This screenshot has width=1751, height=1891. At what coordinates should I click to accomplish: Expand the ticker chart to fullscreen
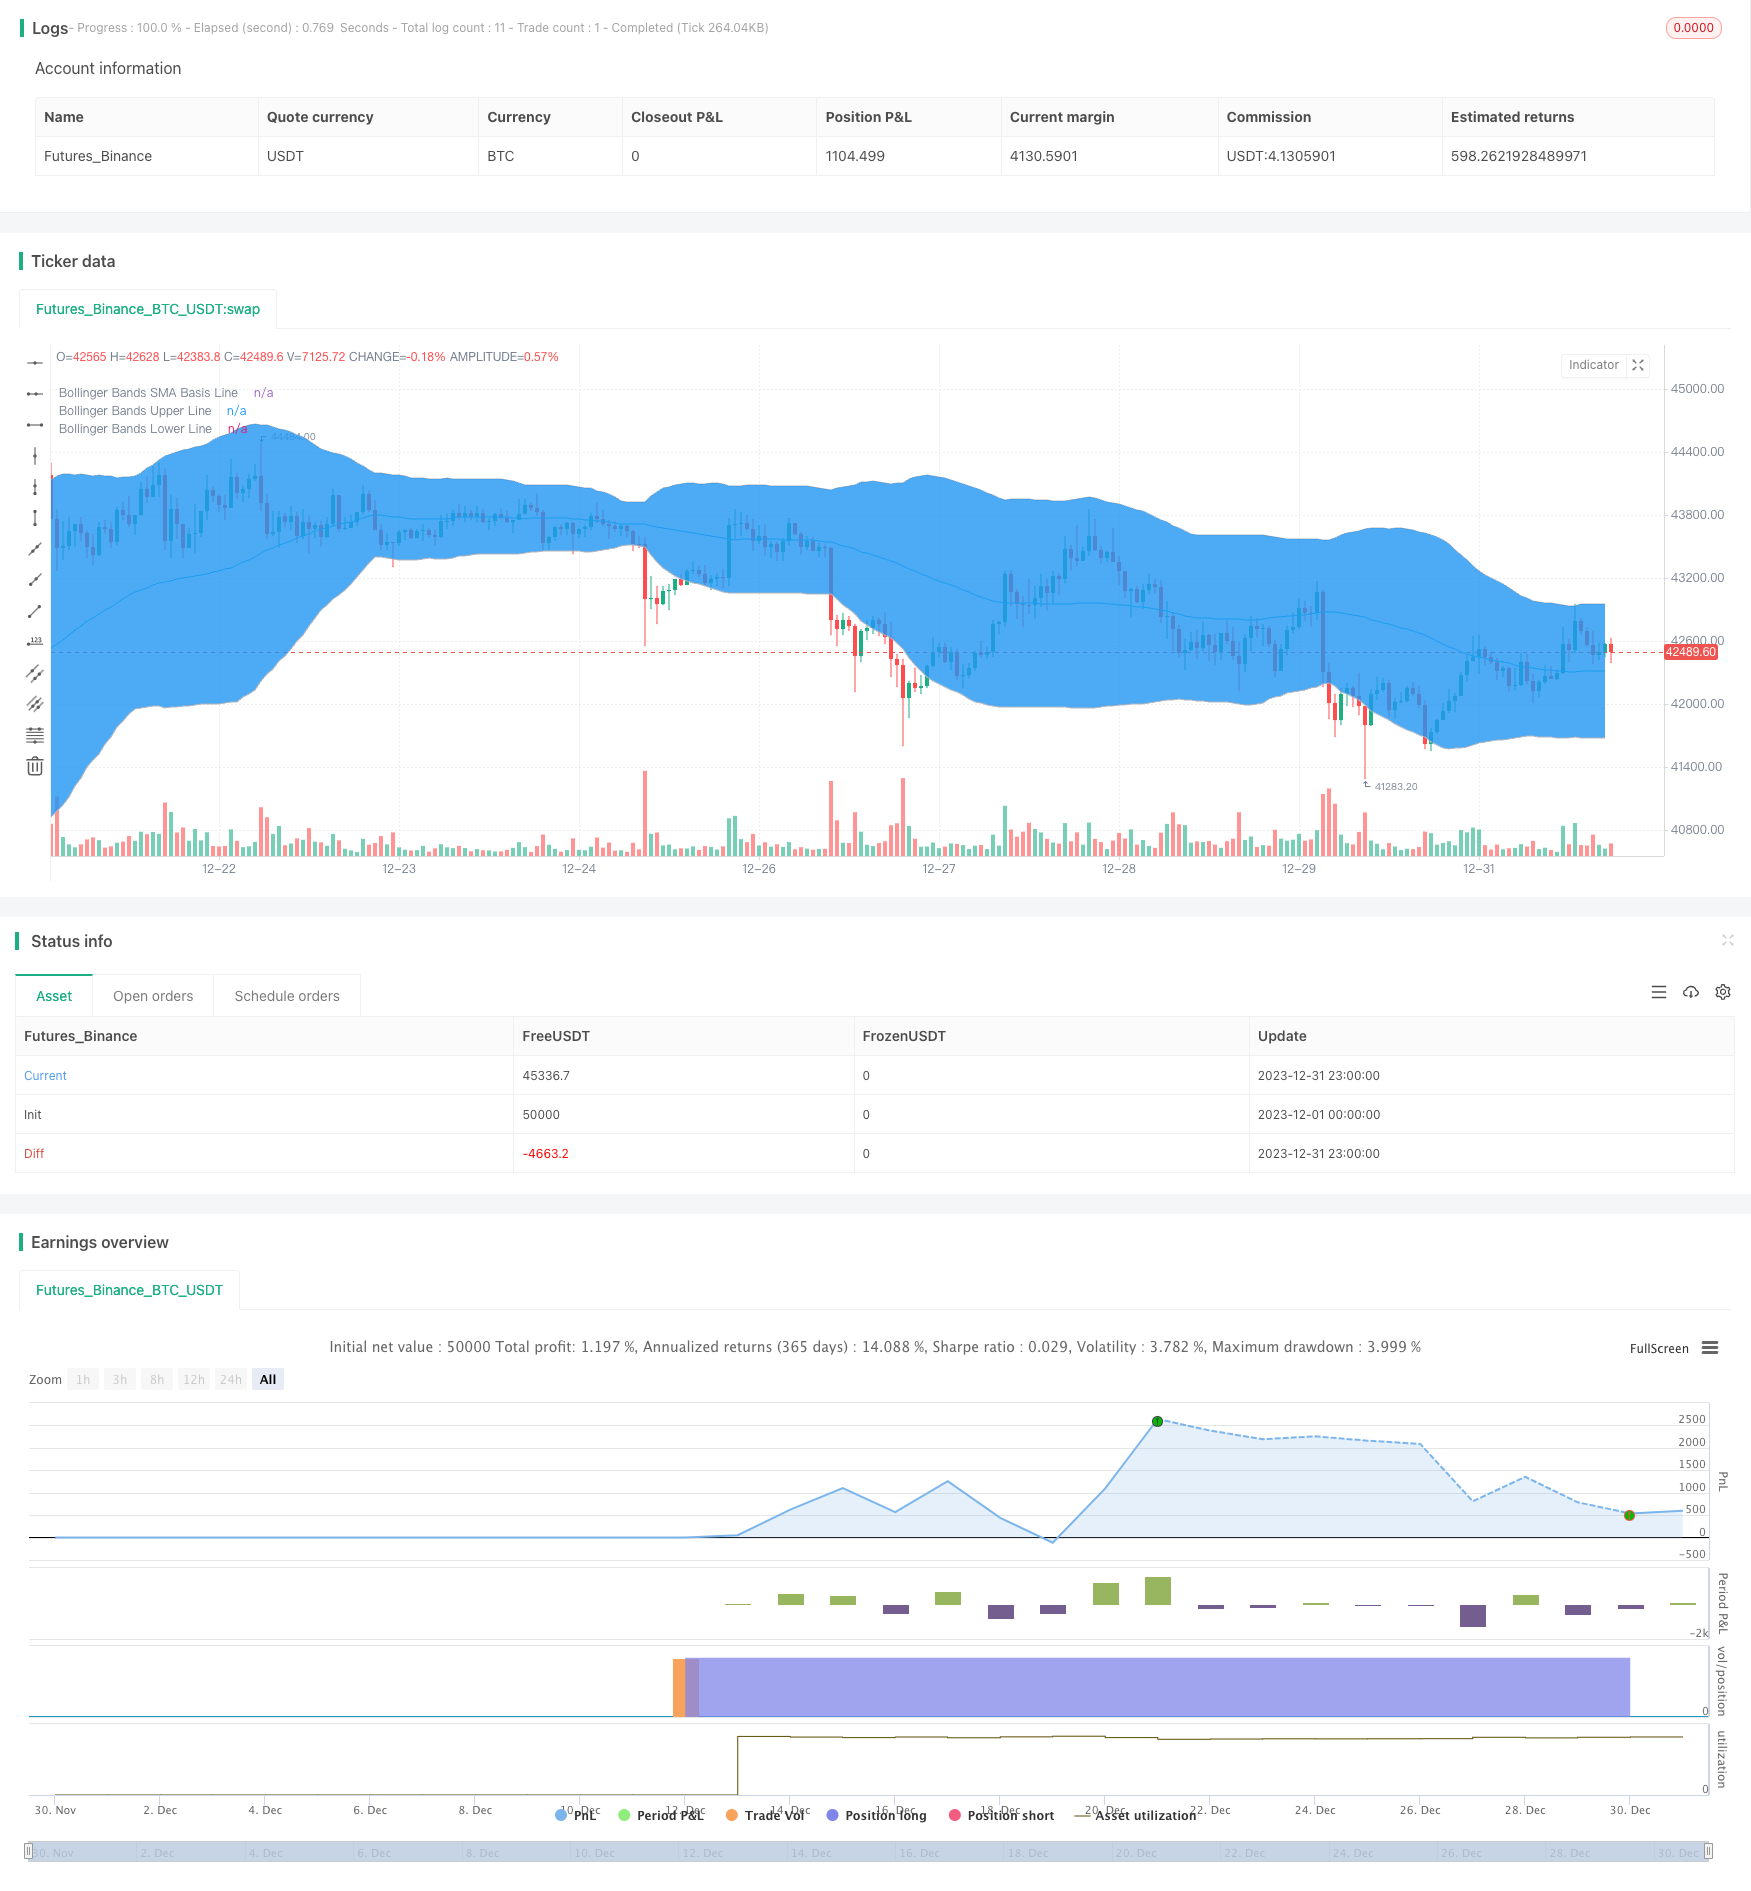(x=1638, y=365)
